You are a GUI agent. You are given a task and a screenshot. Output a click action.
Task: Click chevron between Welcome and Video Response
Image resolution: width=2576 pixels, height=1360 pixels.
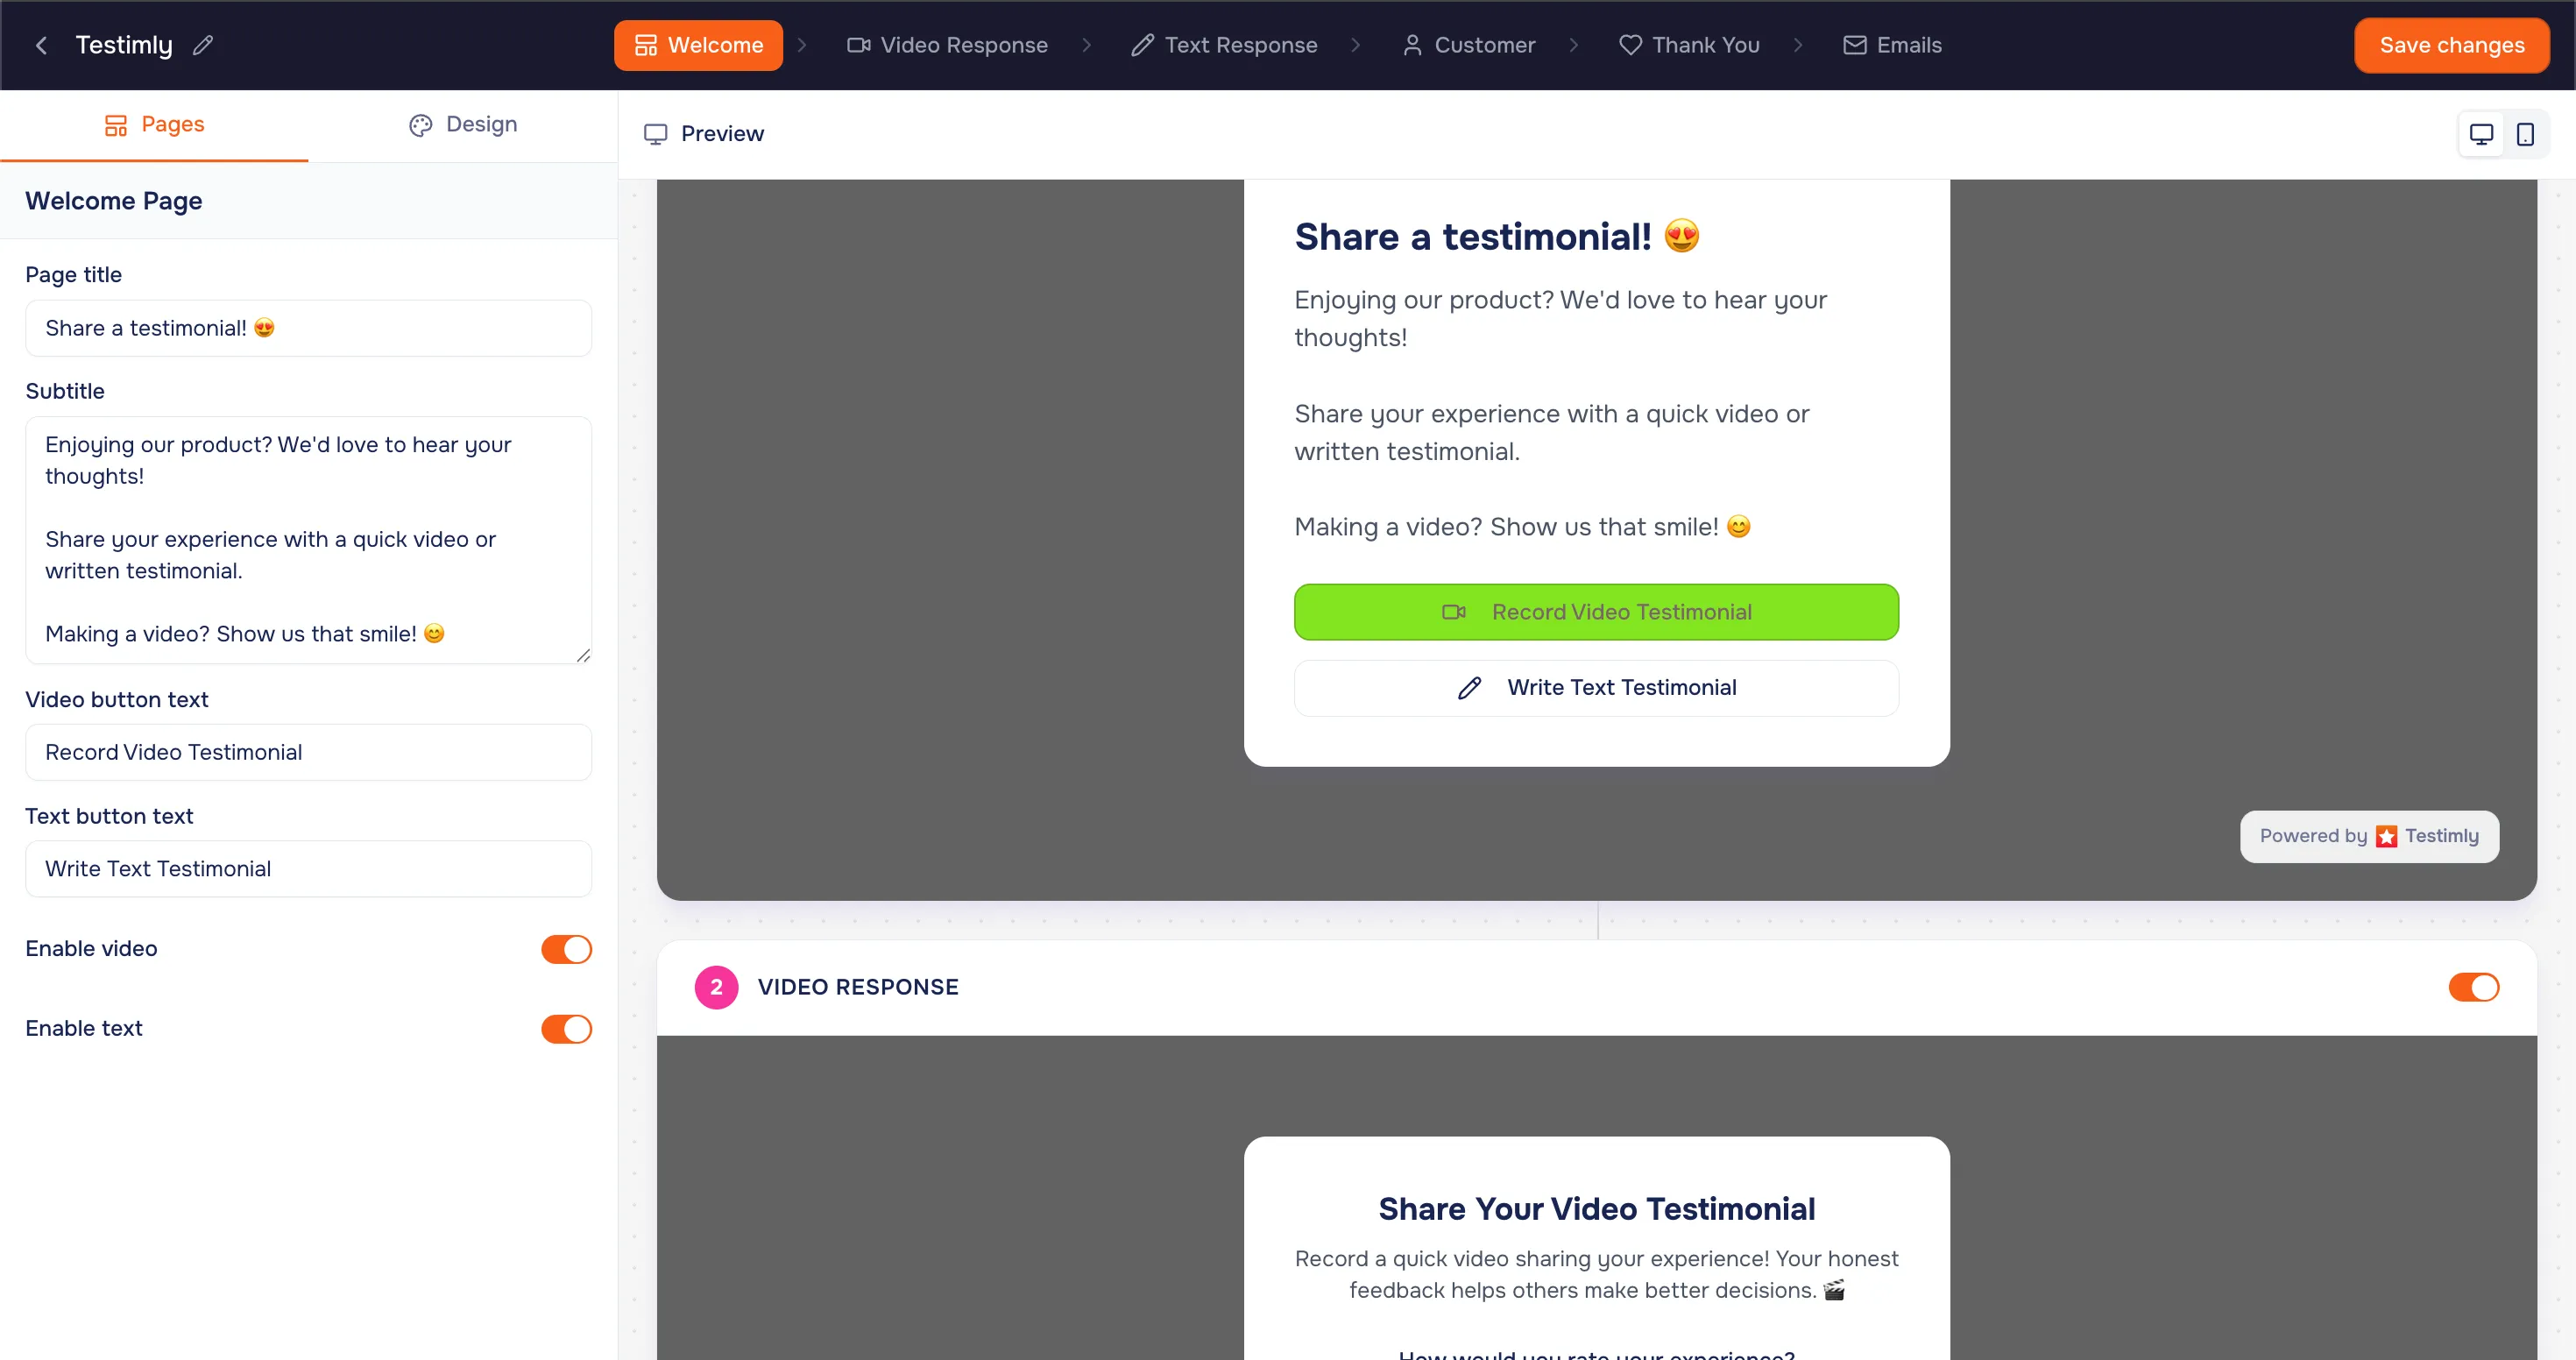(801, 45)
